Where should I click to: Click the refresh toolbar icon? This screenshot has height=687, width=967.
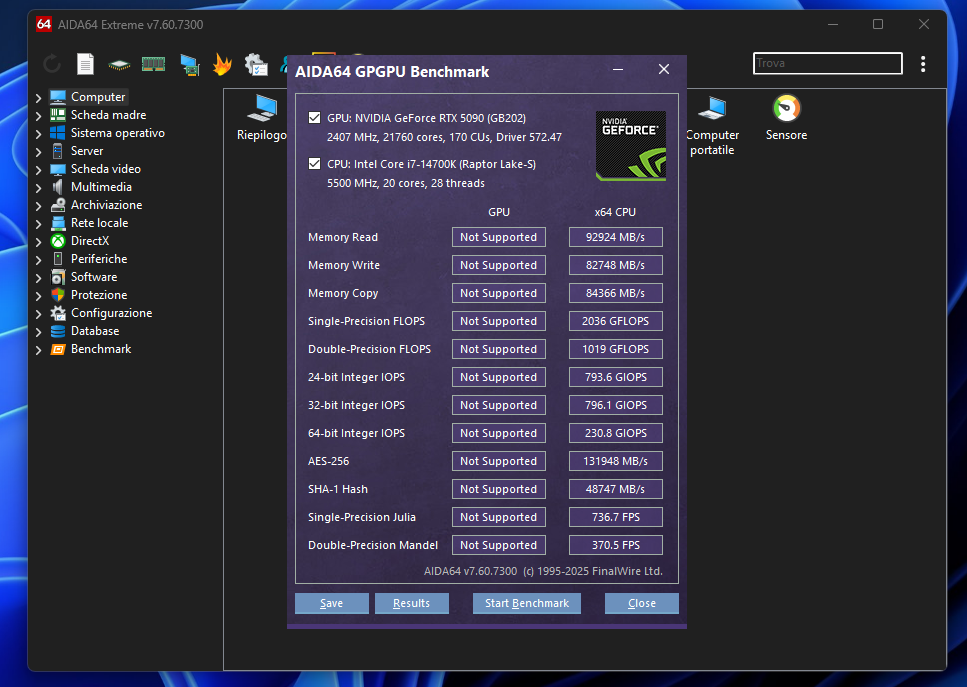pyautogui.click(x=52, y=64)
